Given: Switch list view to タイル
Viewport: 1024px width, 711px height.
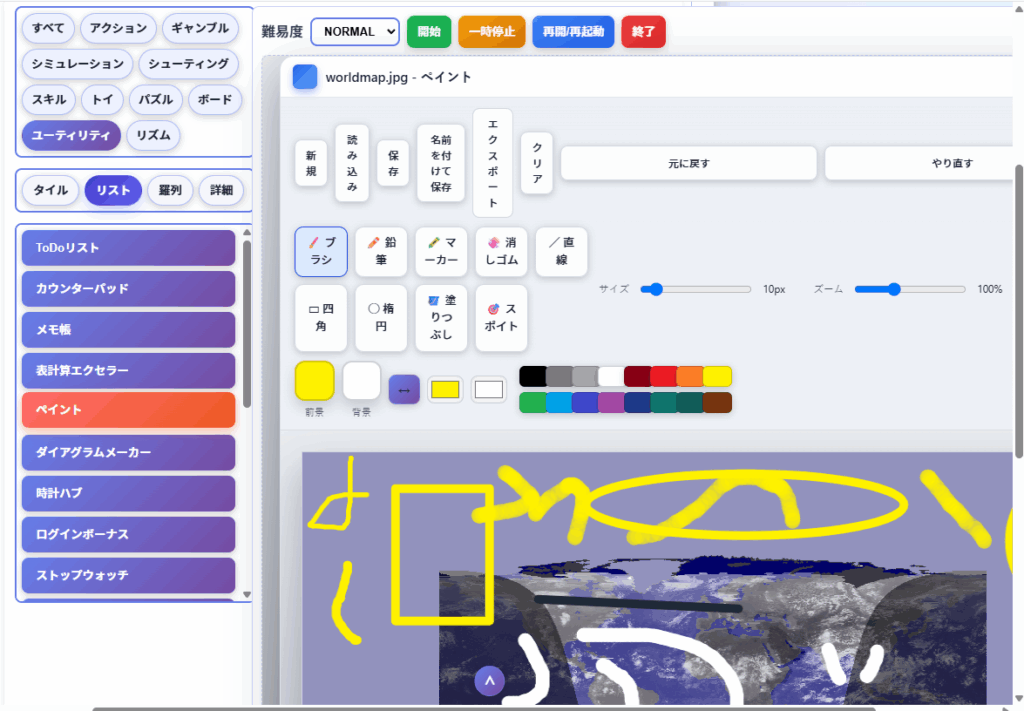Looking at the screenshot, I should pos(51,190).
